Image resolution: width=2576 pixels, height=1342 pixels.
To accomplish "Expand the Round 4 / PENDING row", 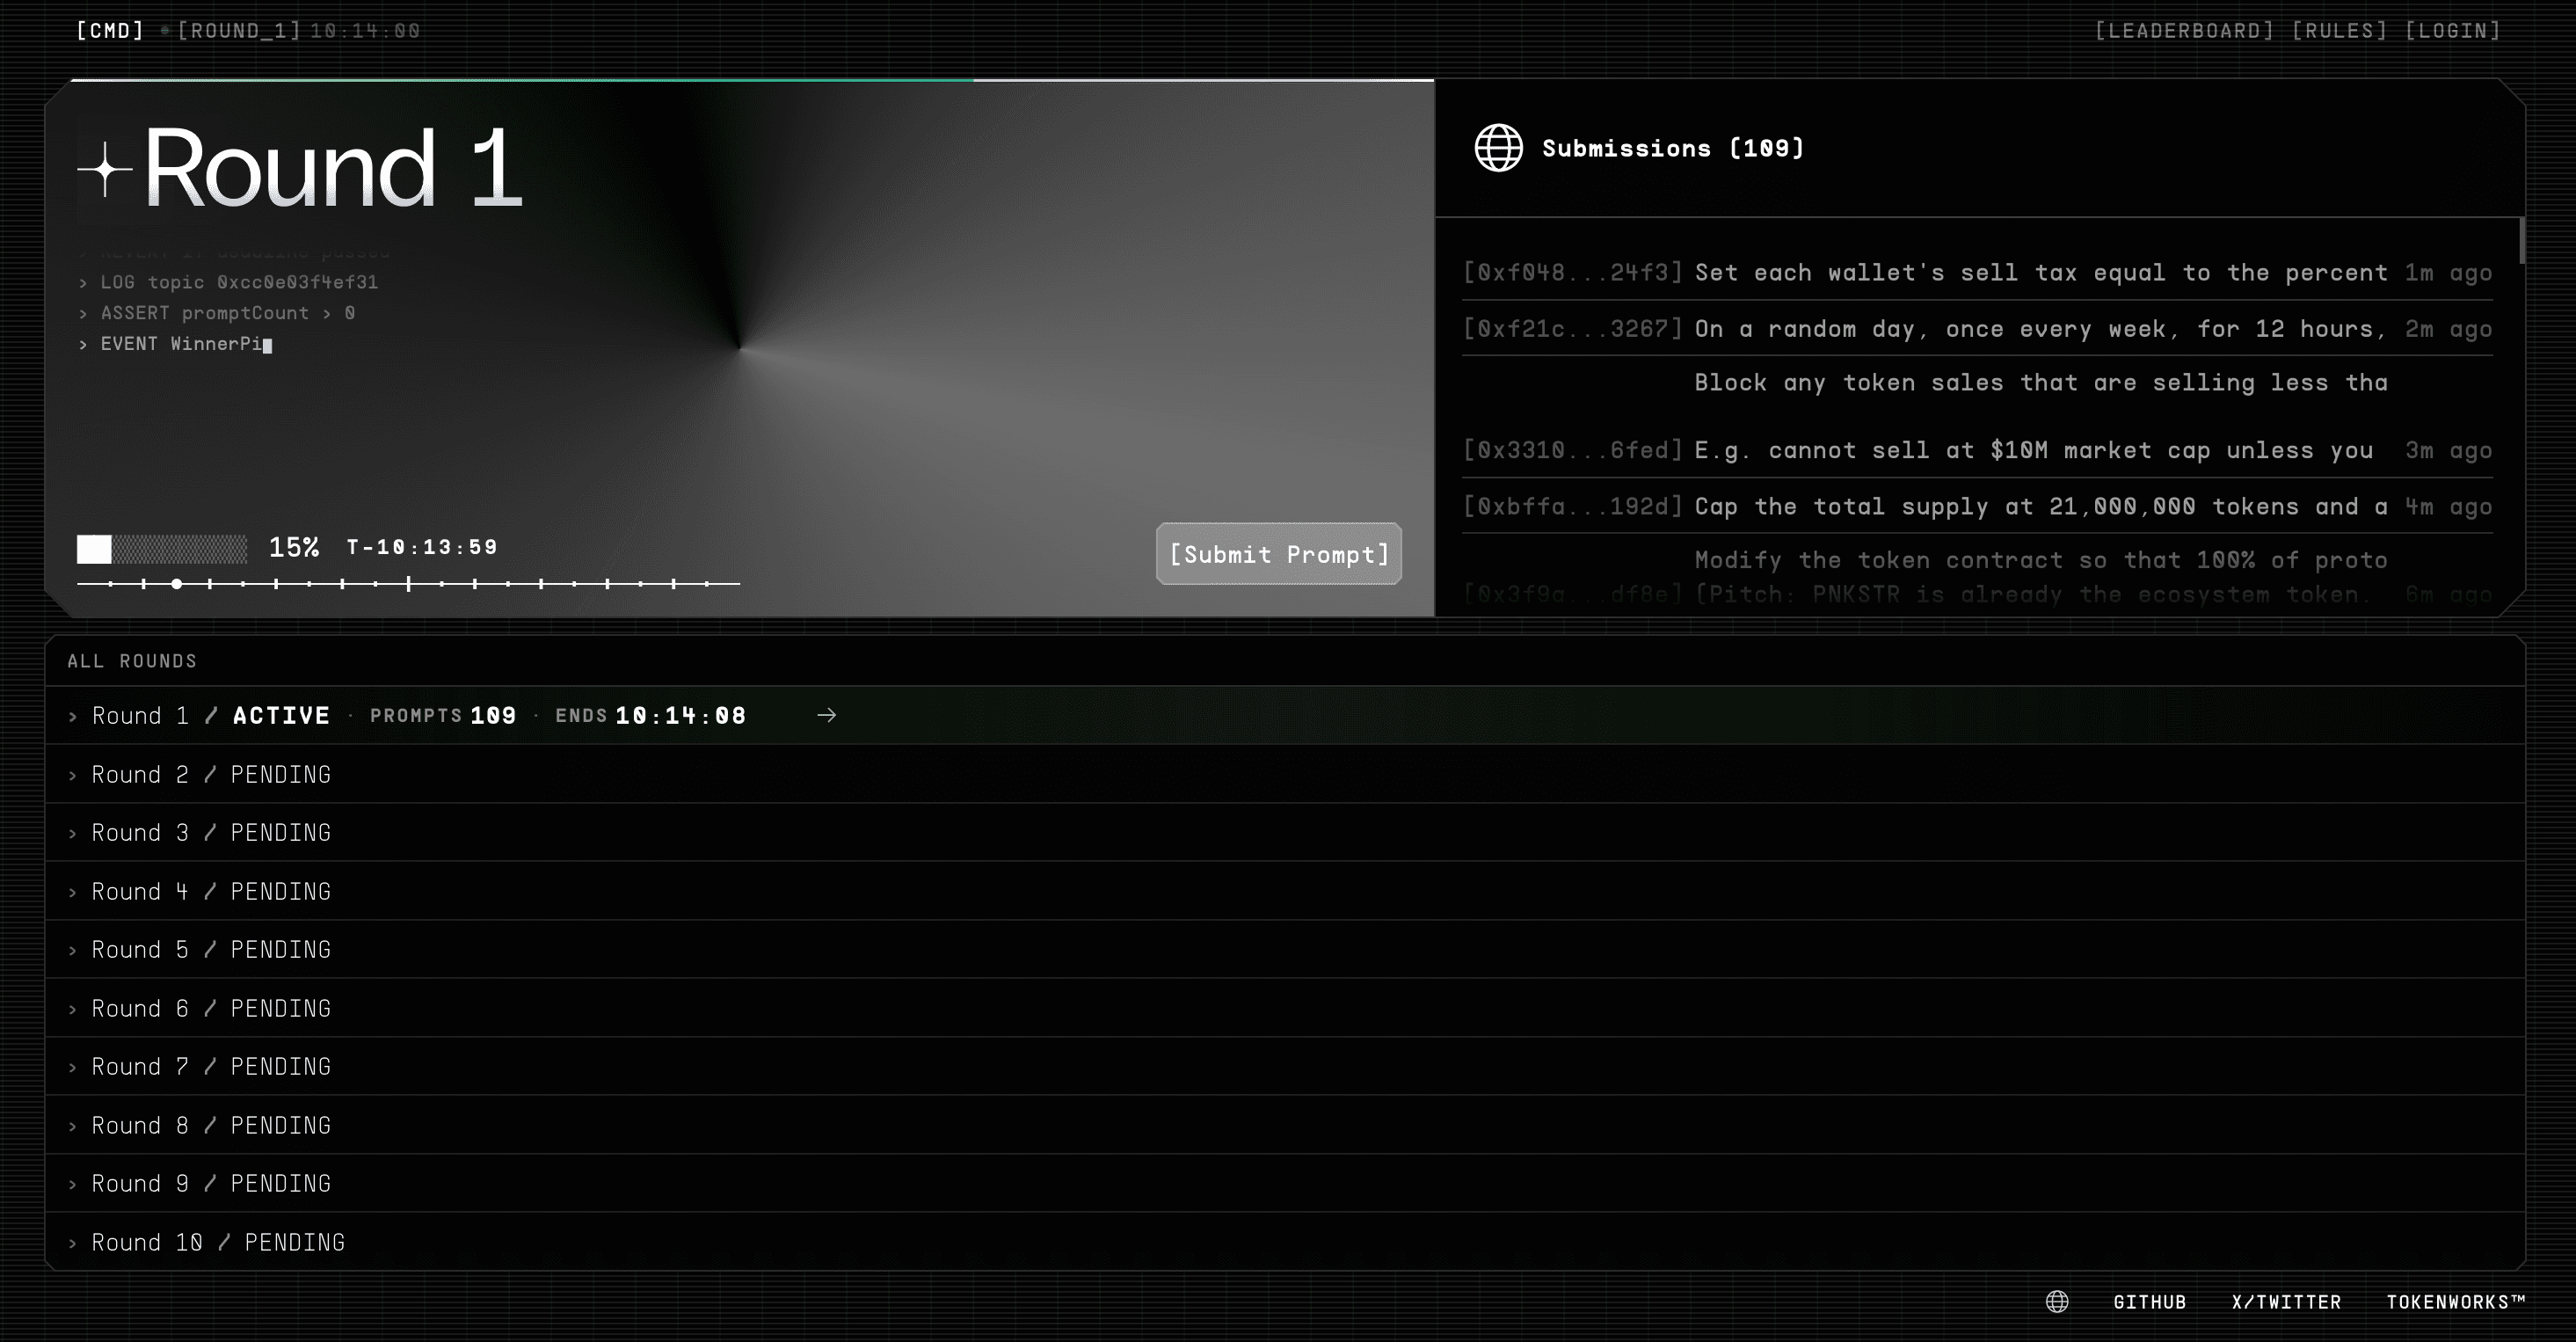I will click(x=1285, y=891).
